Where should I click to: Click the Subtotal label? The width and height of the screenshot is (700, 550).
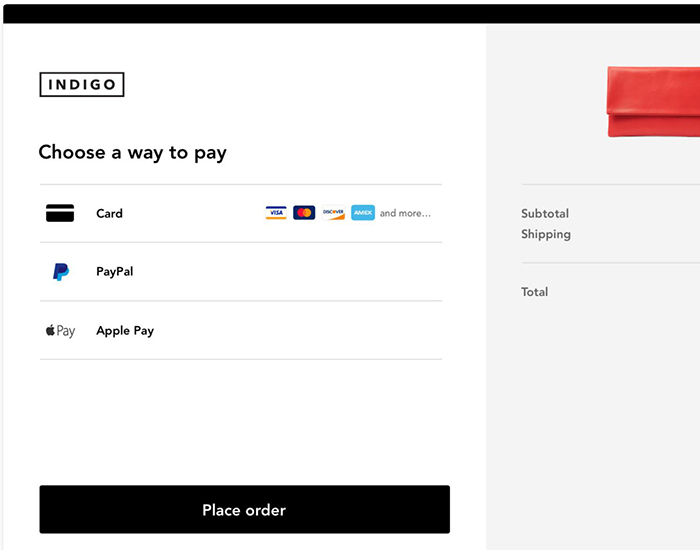click(x=545, y=214)
